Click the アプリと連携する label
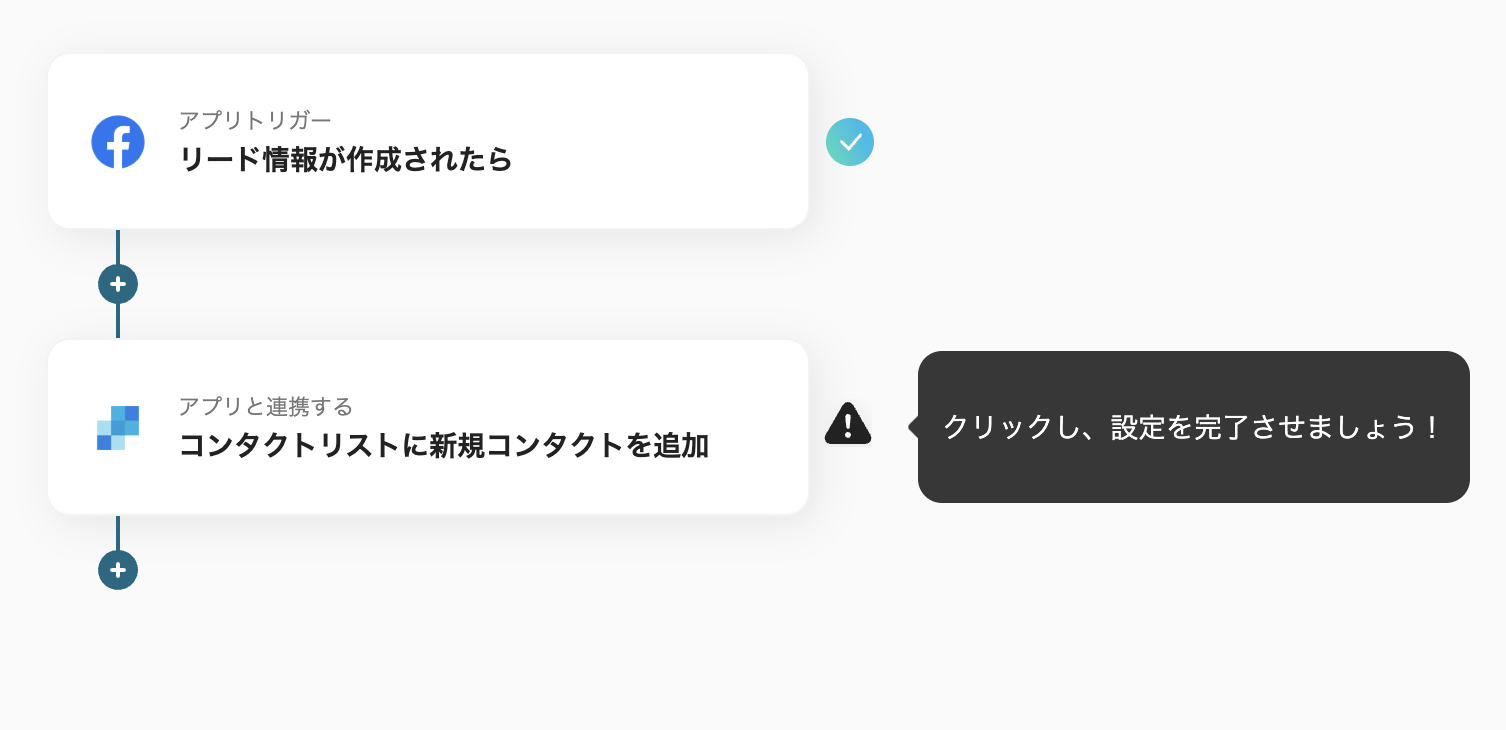This screenshot has width=1506, height=730. (x=266, y=406)
